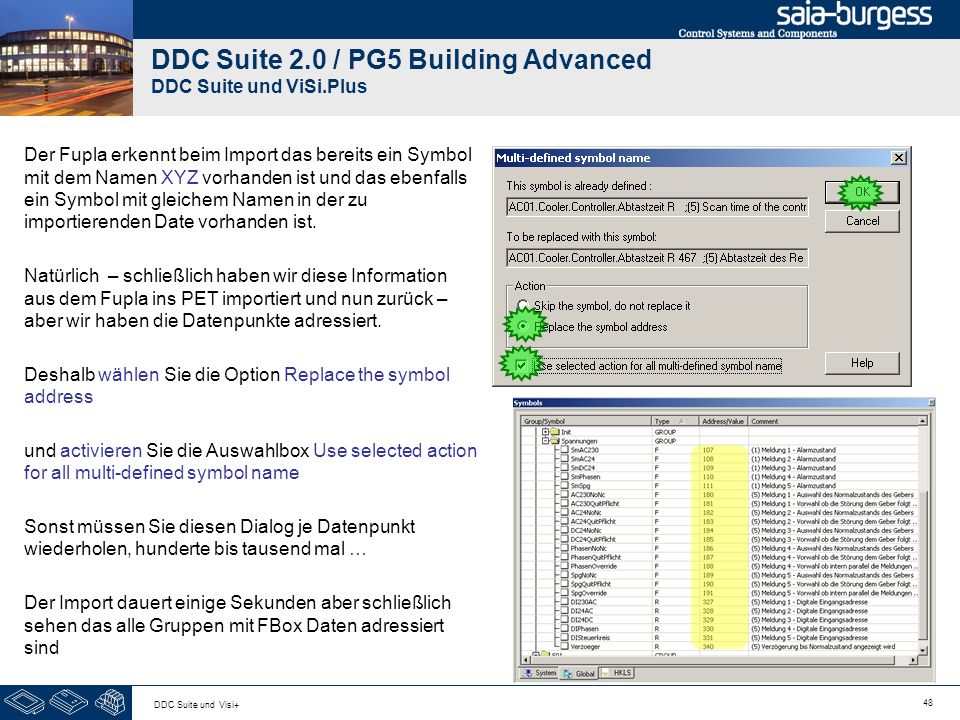Image resolution: width=960 pixels, height=720 pixels.
Task: Click Cancel in Multi-defined symbol dialog
Action: click(862, 221)
